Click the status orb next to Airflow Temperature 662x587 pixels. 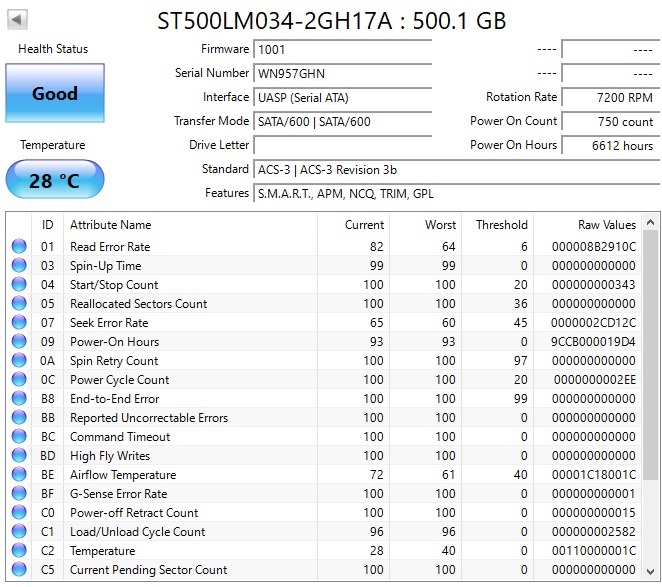coord(19,475)
